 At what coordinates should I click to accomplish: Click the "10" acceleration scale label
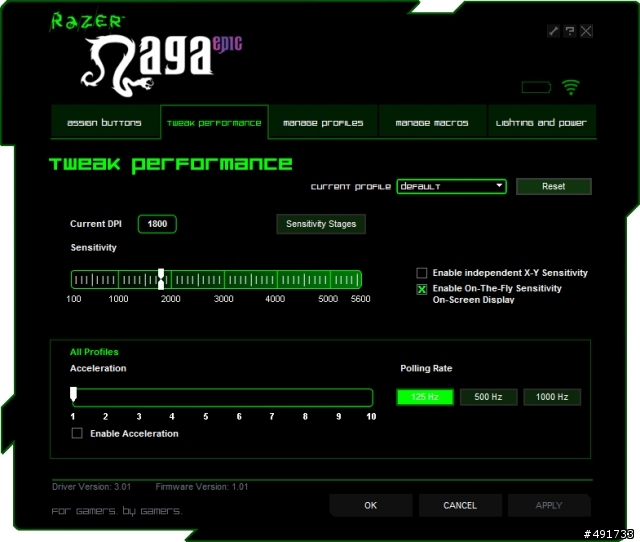(x=371, y=416)
